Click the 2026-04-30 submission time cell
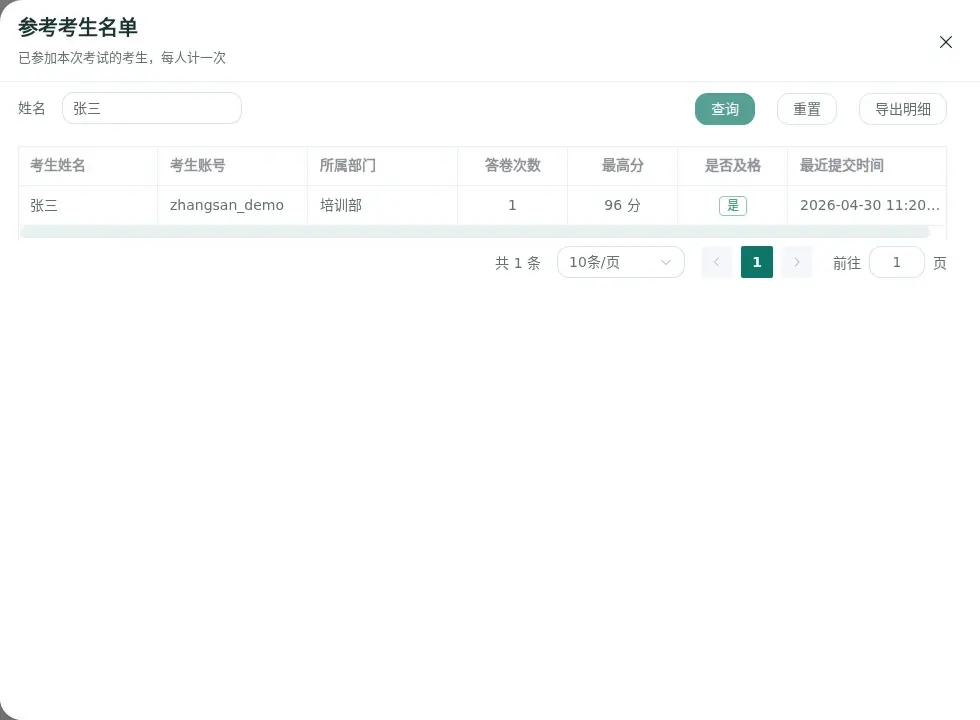Screen dimensions: 980x720 pos(867,205)
